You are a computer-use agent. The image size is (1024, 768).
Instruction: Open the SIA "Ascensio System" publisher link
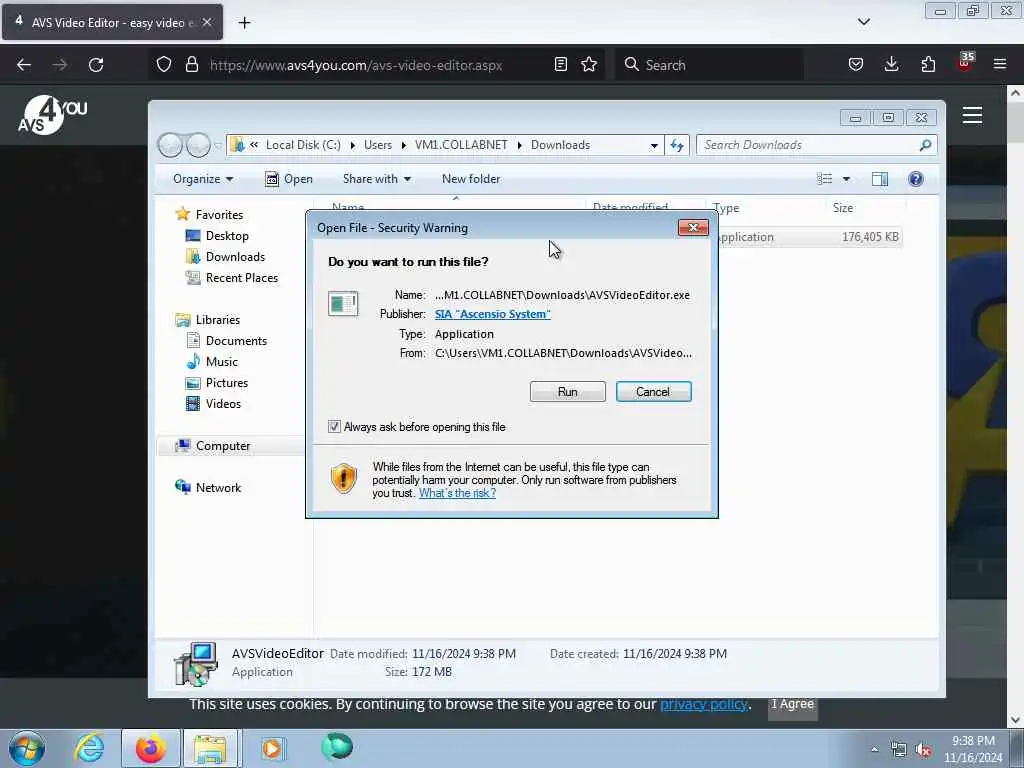[492, 314]
